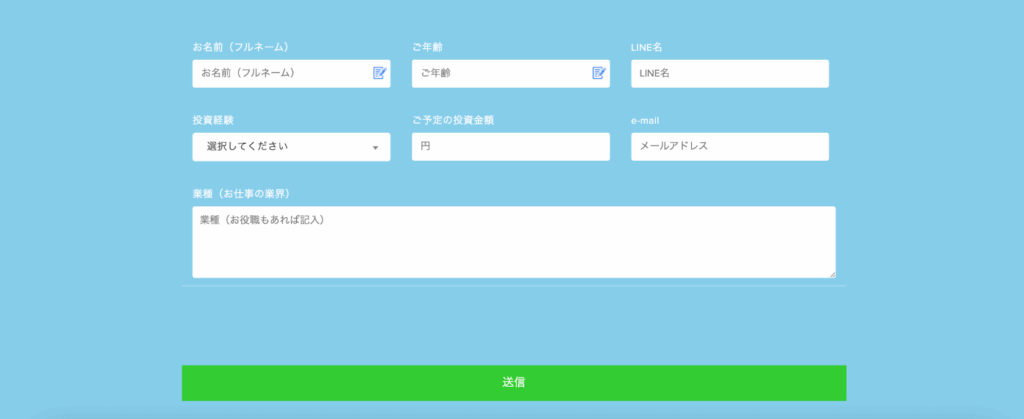Focus the ご年齢 input field
Image resolution: width=1024 pixels, height=419 pixels.
[x=511, y=74]
